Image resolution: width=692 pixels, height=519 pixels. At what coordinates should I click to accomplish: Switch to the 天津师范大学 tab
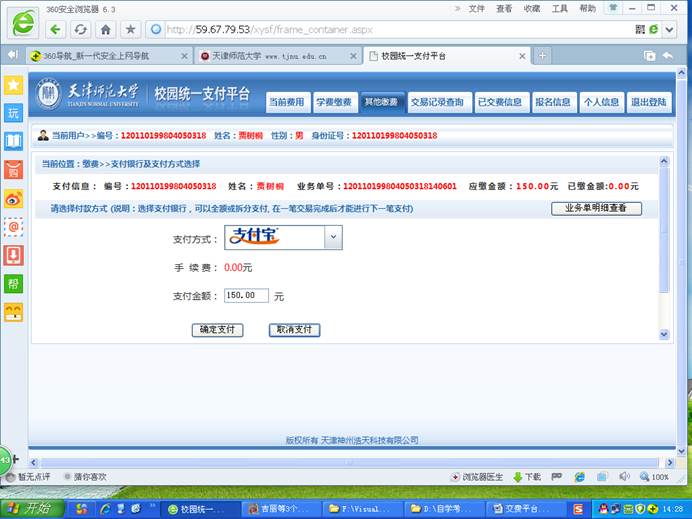click(x=278, y=56)
